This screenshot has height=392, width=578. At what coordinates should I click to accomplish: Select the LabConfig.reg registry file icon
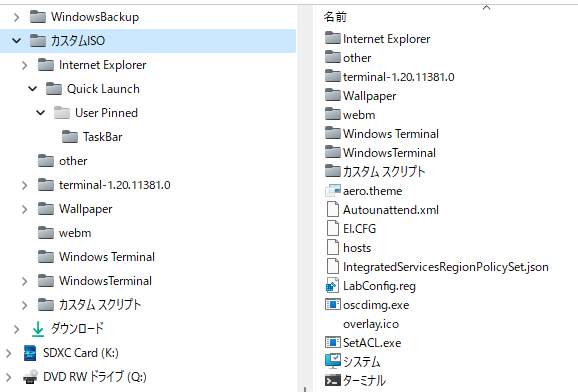[333, 286]
